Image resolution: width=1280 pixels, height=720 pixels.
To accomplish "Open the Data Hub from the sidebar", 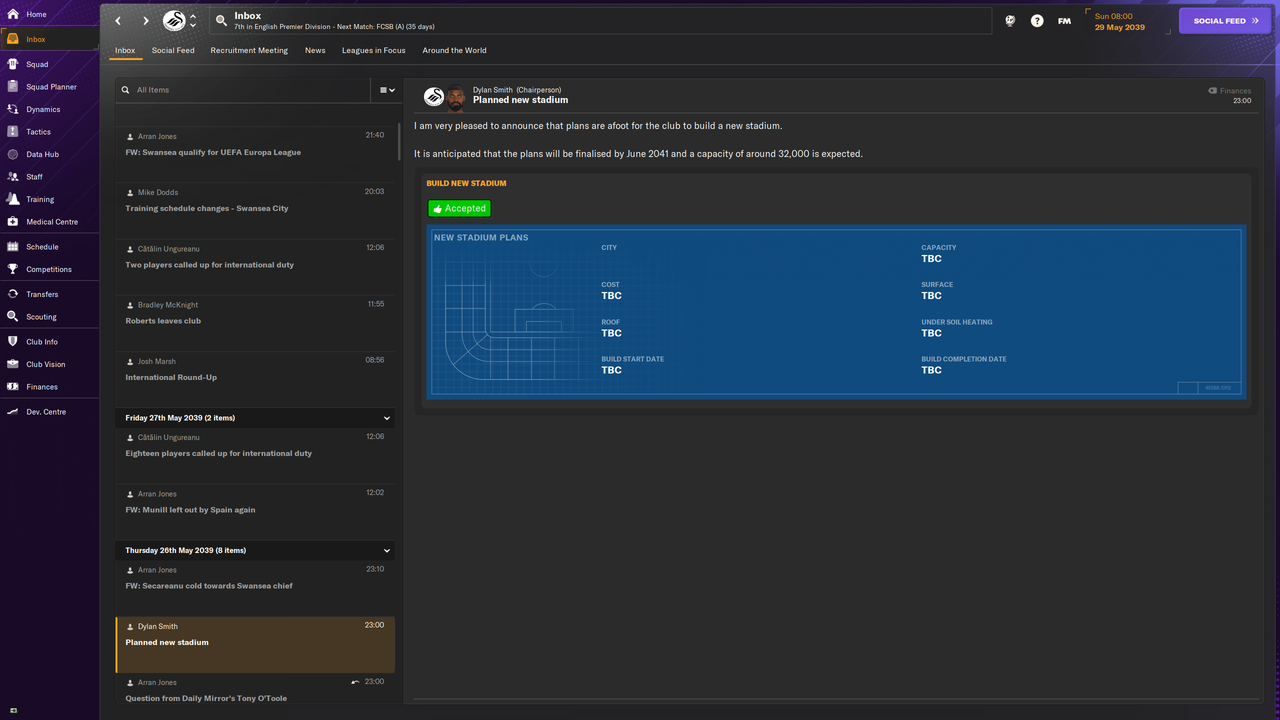I will point(47,154).
